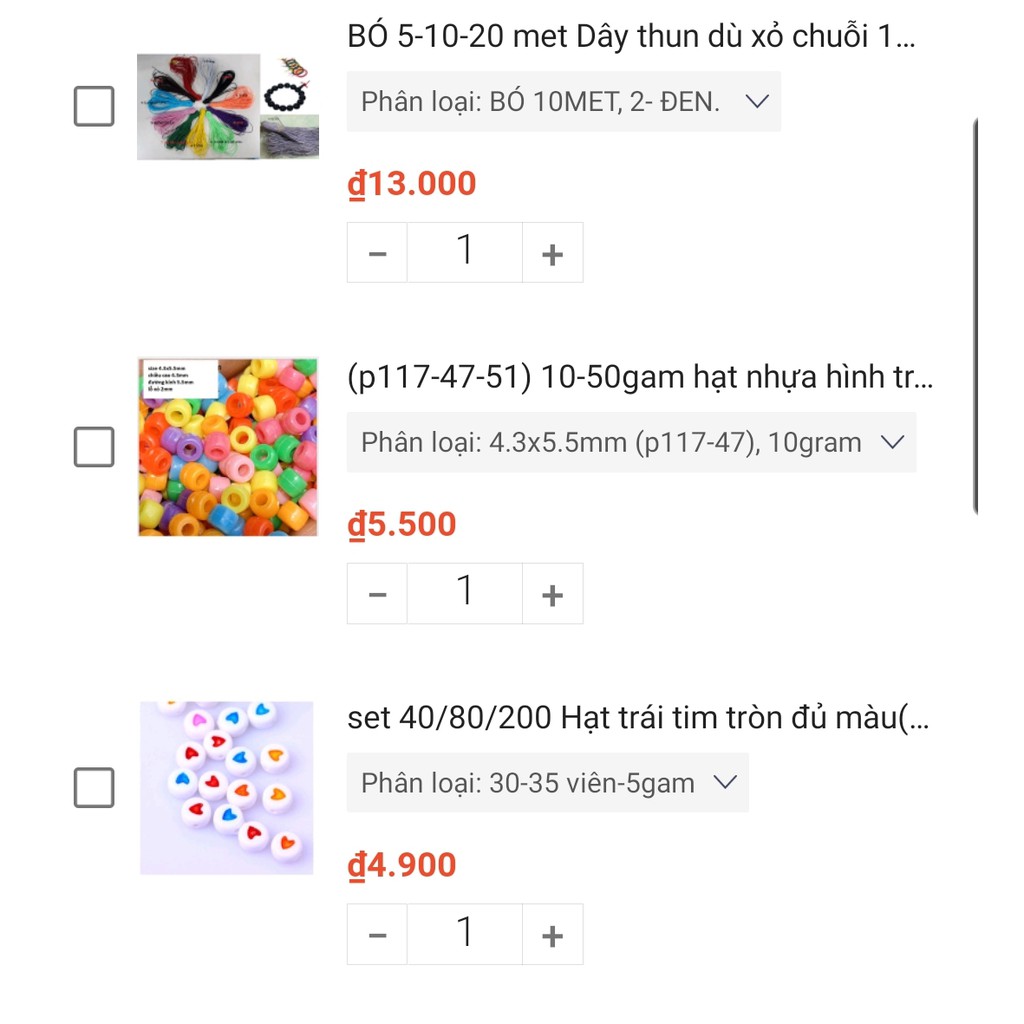Check the heart beads set for purchase
The width and height of the screenshot is (1024, 1024).
[x=93, y=788]
